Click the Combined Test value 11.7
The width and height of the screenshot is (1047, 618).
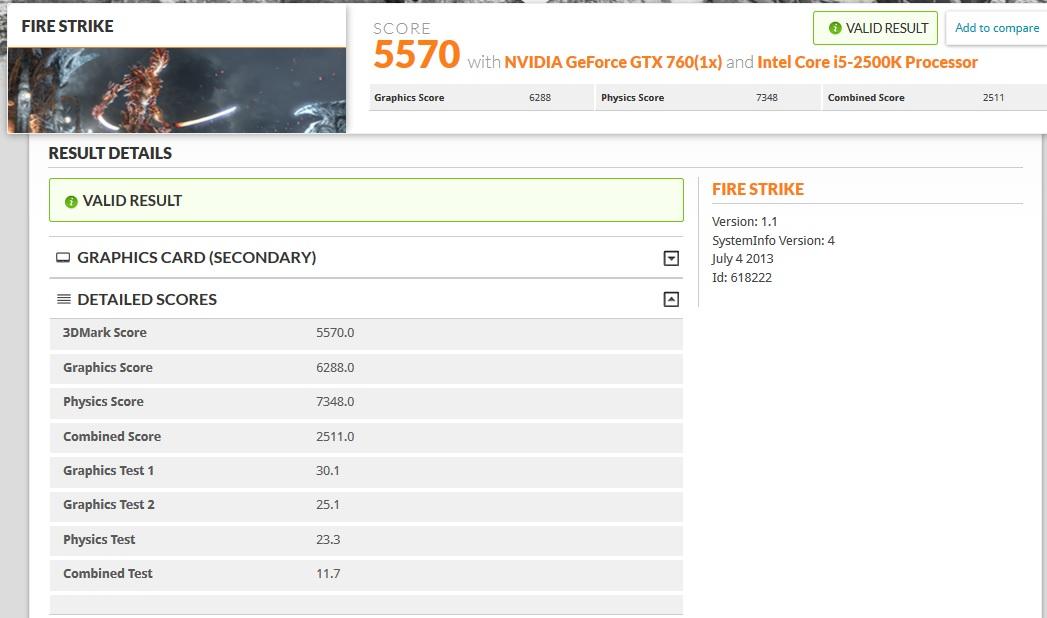tap(328, 573)
